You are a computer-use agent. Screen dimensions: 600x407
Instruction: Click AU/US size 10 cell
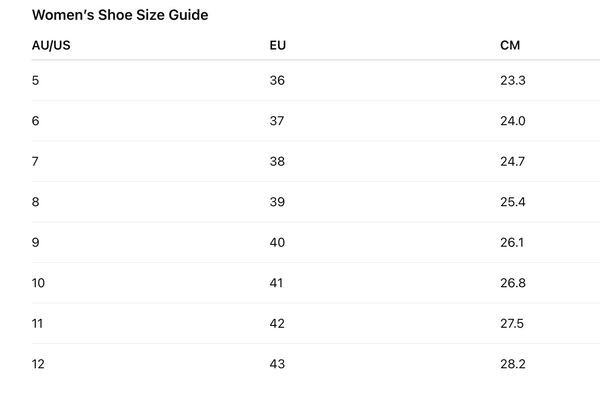38,283
